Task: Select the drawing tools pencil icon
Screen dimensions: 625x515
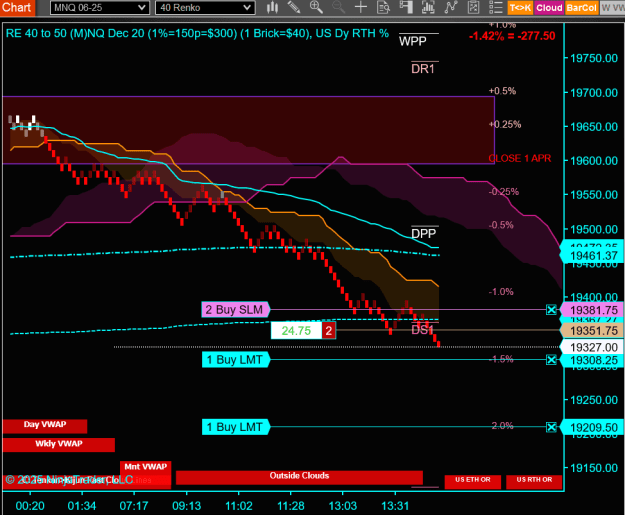Action: 294,7
